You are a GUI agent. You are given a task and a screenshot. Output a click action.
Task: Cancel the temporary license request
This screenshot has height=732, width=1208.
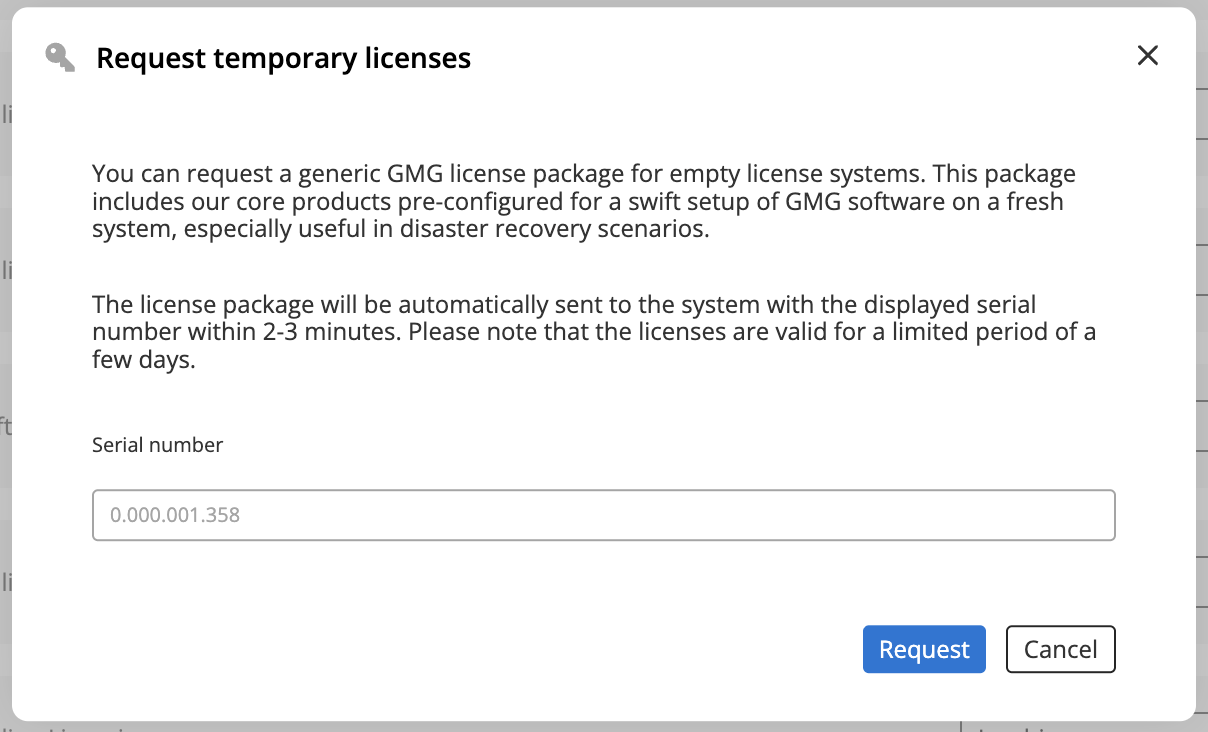1060,649
